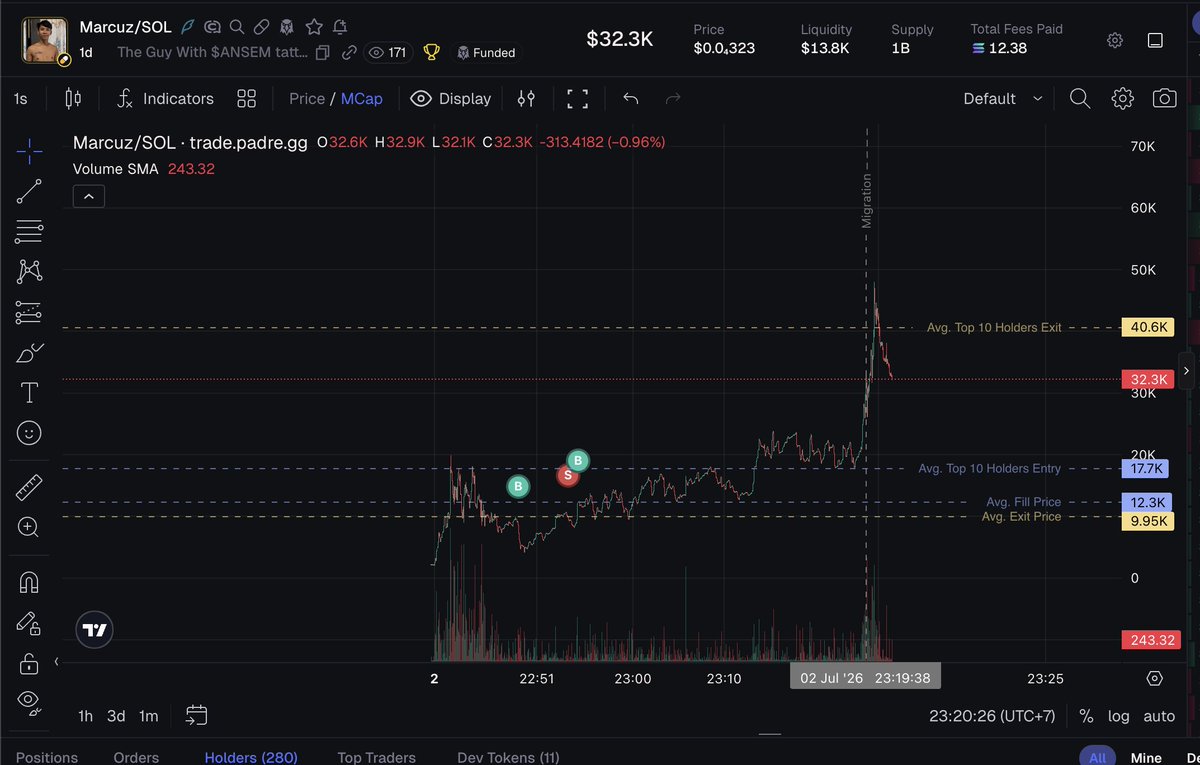Take a chart snapshot with camera icon
Screen dimensions: 1200x765
click(x=1164, y=98)
